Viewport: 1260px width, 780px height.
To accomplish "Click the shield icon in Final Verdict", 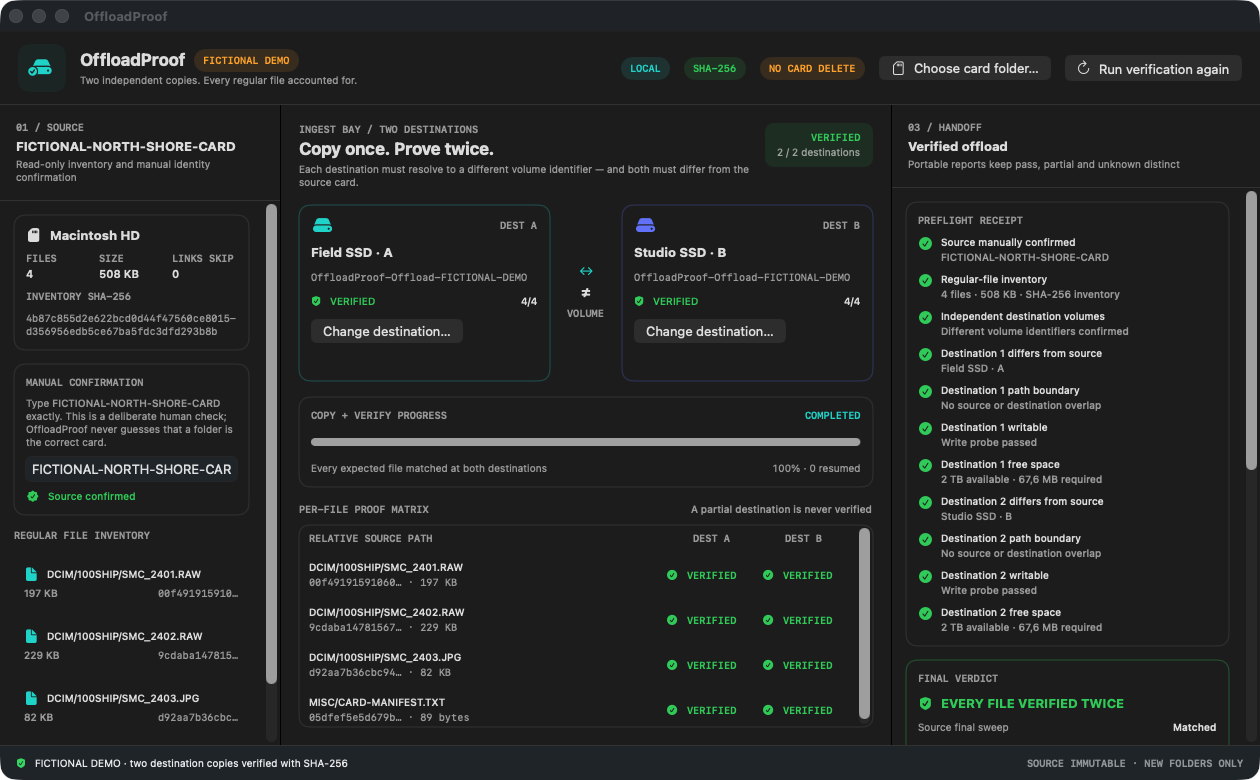I will point(925,704).
